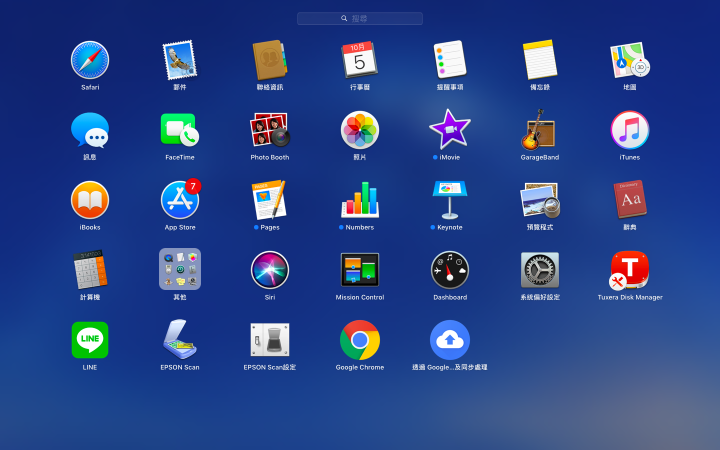Open the Dictionary app
The image size is (720, 450).
pyautogui.click(x=630, y=200)
